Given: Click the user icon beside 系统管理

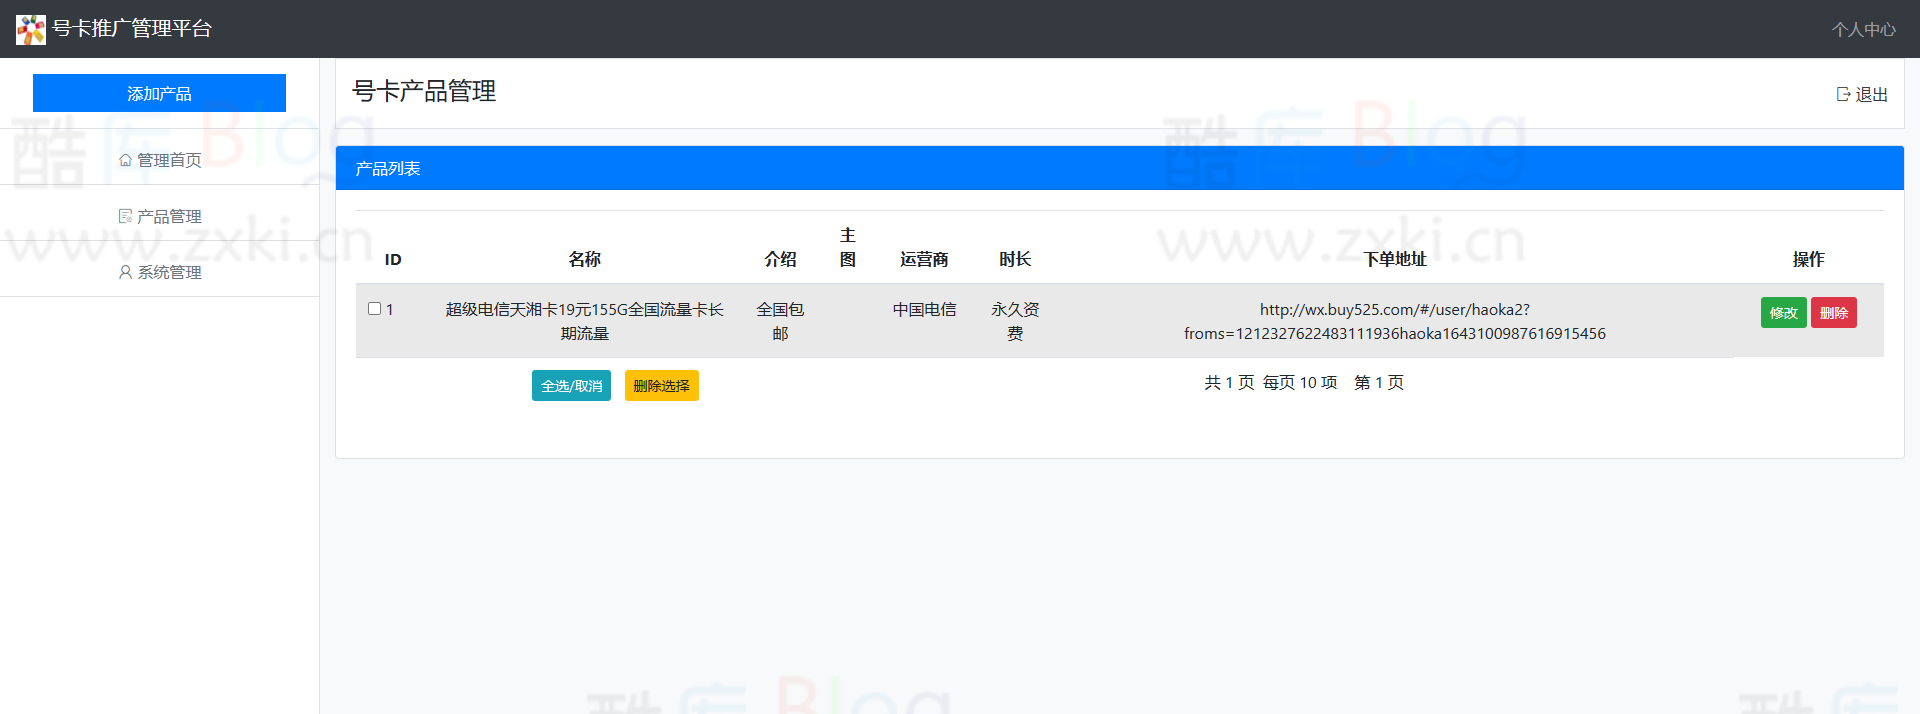Looking at the screenshot, I should (x=125, y=272).
